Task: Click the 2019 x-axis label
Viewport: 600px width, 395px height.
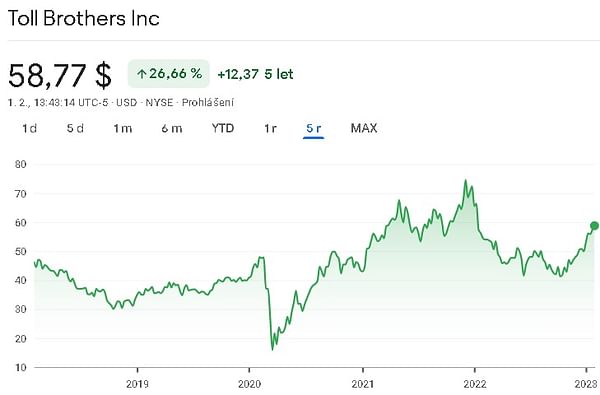Action: coord(137,384)
